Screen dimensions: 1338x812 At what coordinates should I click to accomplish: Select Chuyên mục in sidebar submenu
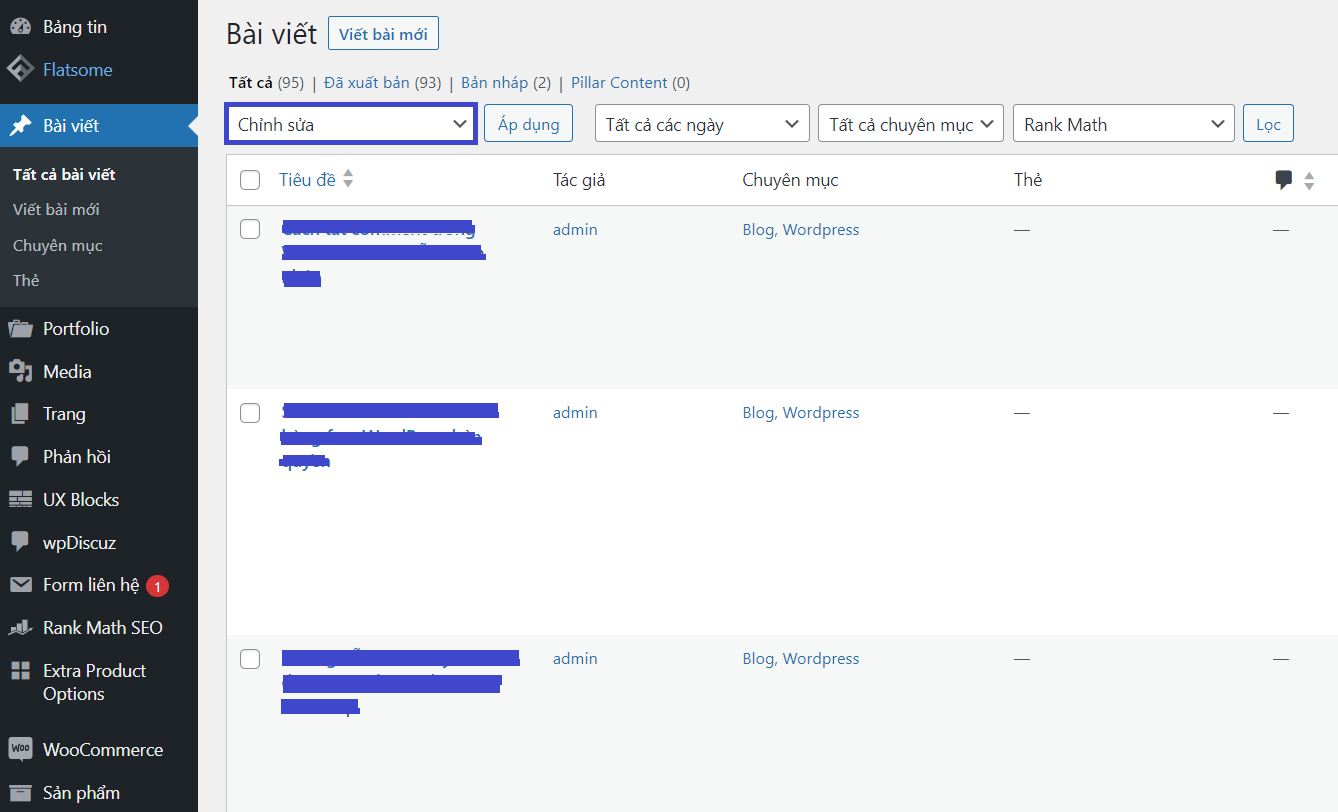coord(58,245)
